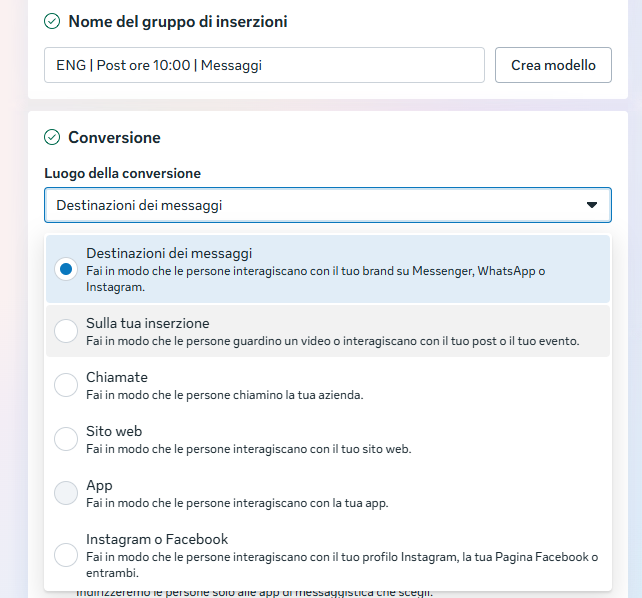Select the App radio button
This screenshot has width=642, height=598.
pos(66,493)
